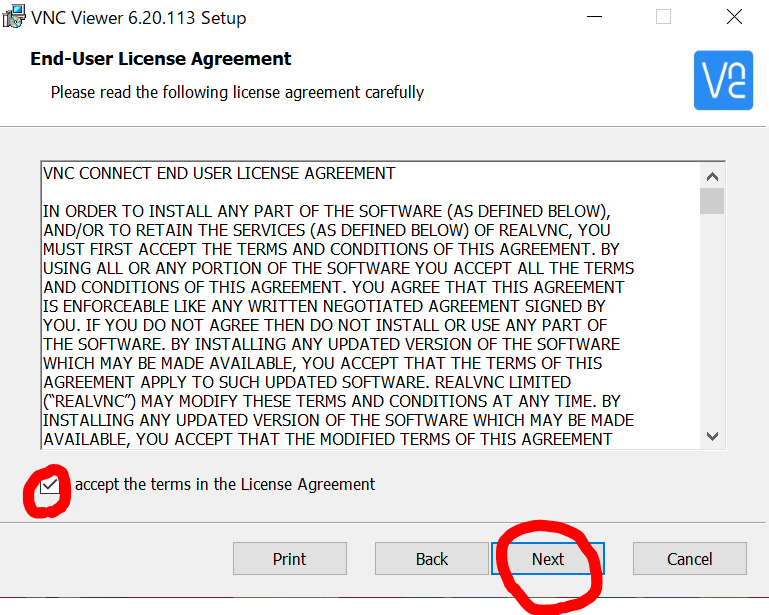Click the license text scroll down arrow
Viewport: 769px width, 615px height.
(712, 436)
